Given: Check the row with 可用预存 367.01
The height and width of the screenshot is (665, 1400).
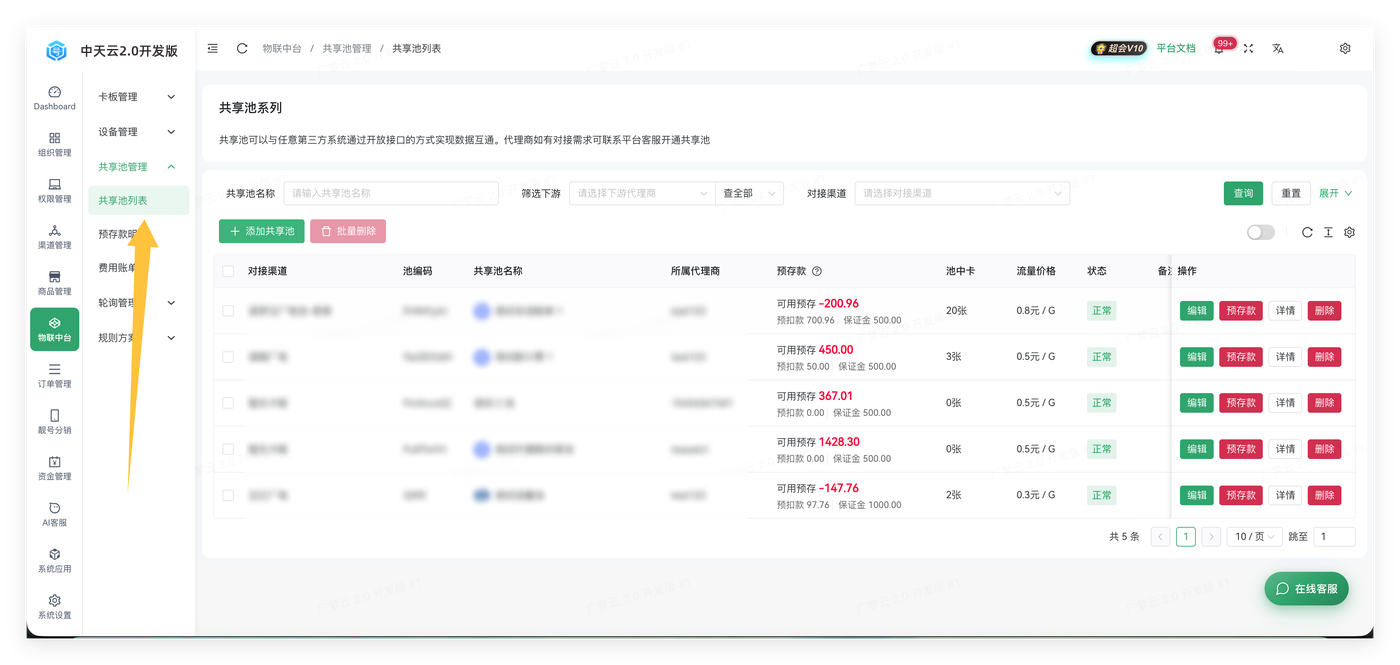Looking at the screenshot, I should click(x=228, y=403).
